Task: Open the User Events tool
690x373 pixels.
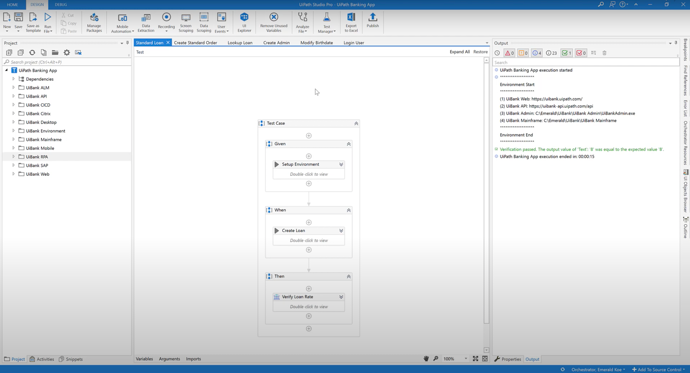Action: point(221,22)
